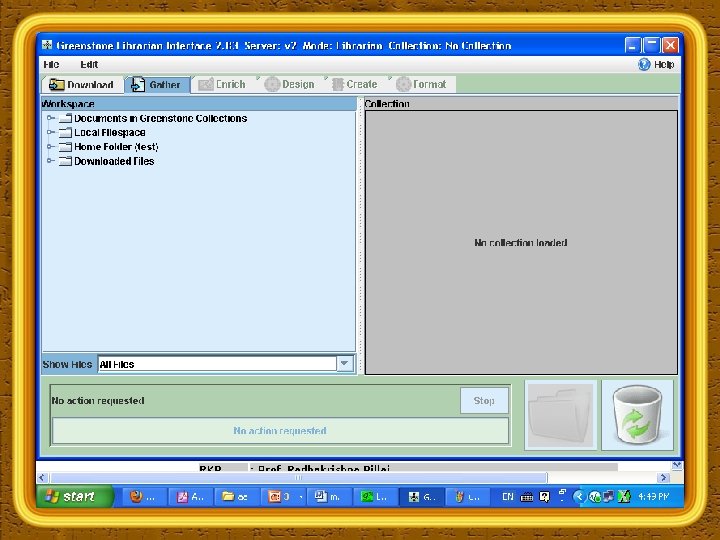Click folder icon beside Documents in Greenstone Collections

(x=66, y=118)
